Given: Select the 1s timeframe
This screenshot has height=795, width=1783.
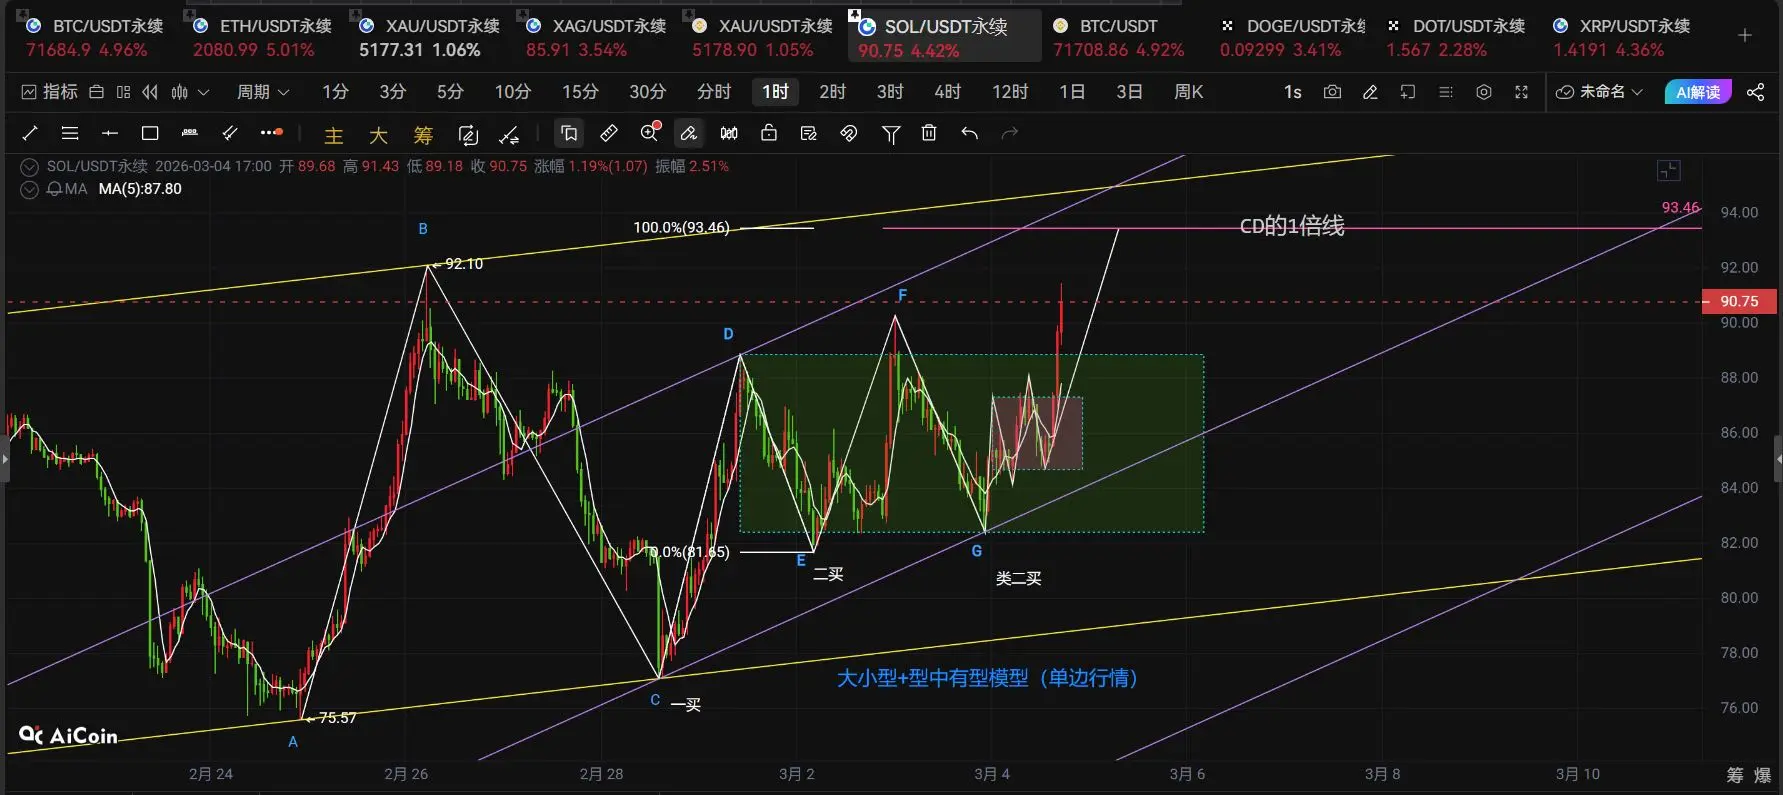Looking at the screenshot, I should click(x=1292, y=92).
